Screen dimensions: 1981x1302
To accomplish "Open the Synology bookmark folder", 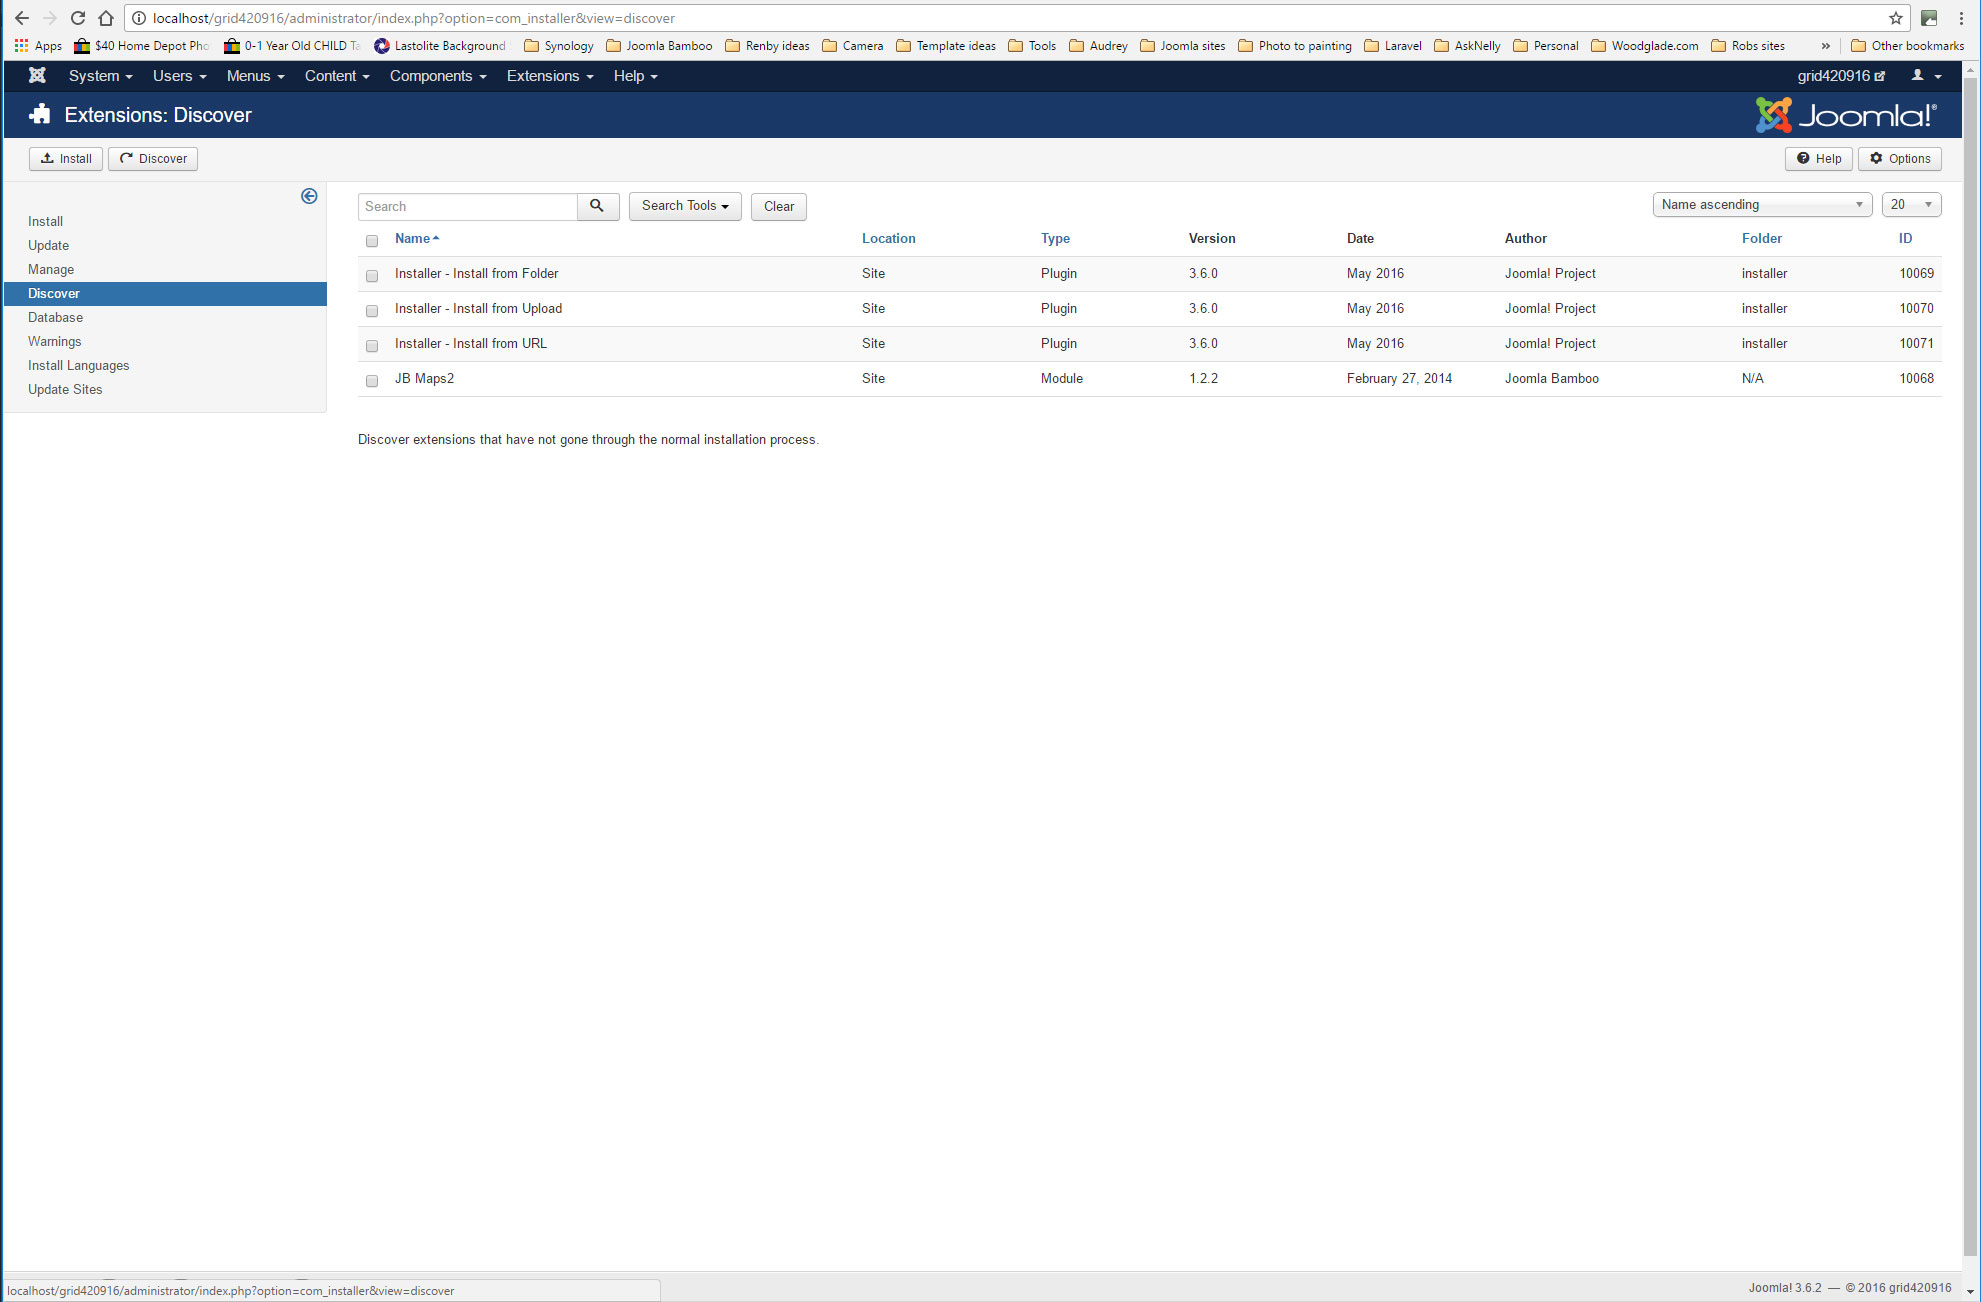I will [558, 46].
